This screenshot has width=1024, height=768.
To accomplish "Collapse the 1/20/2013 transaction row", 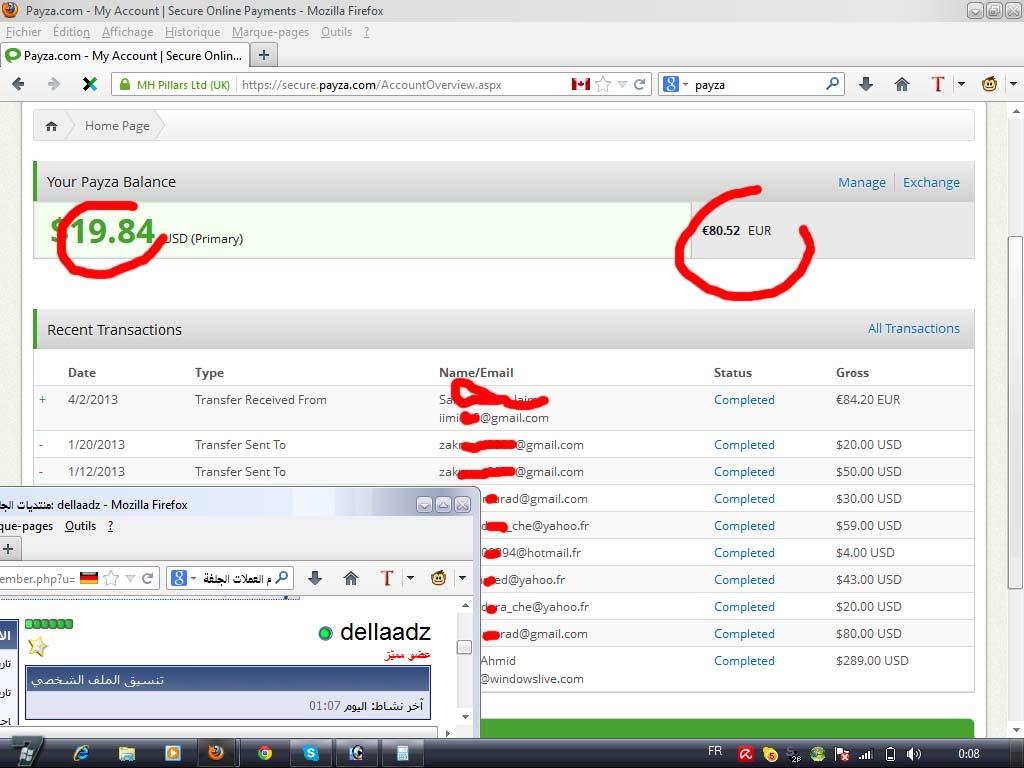I will click(x=41, y=445).
